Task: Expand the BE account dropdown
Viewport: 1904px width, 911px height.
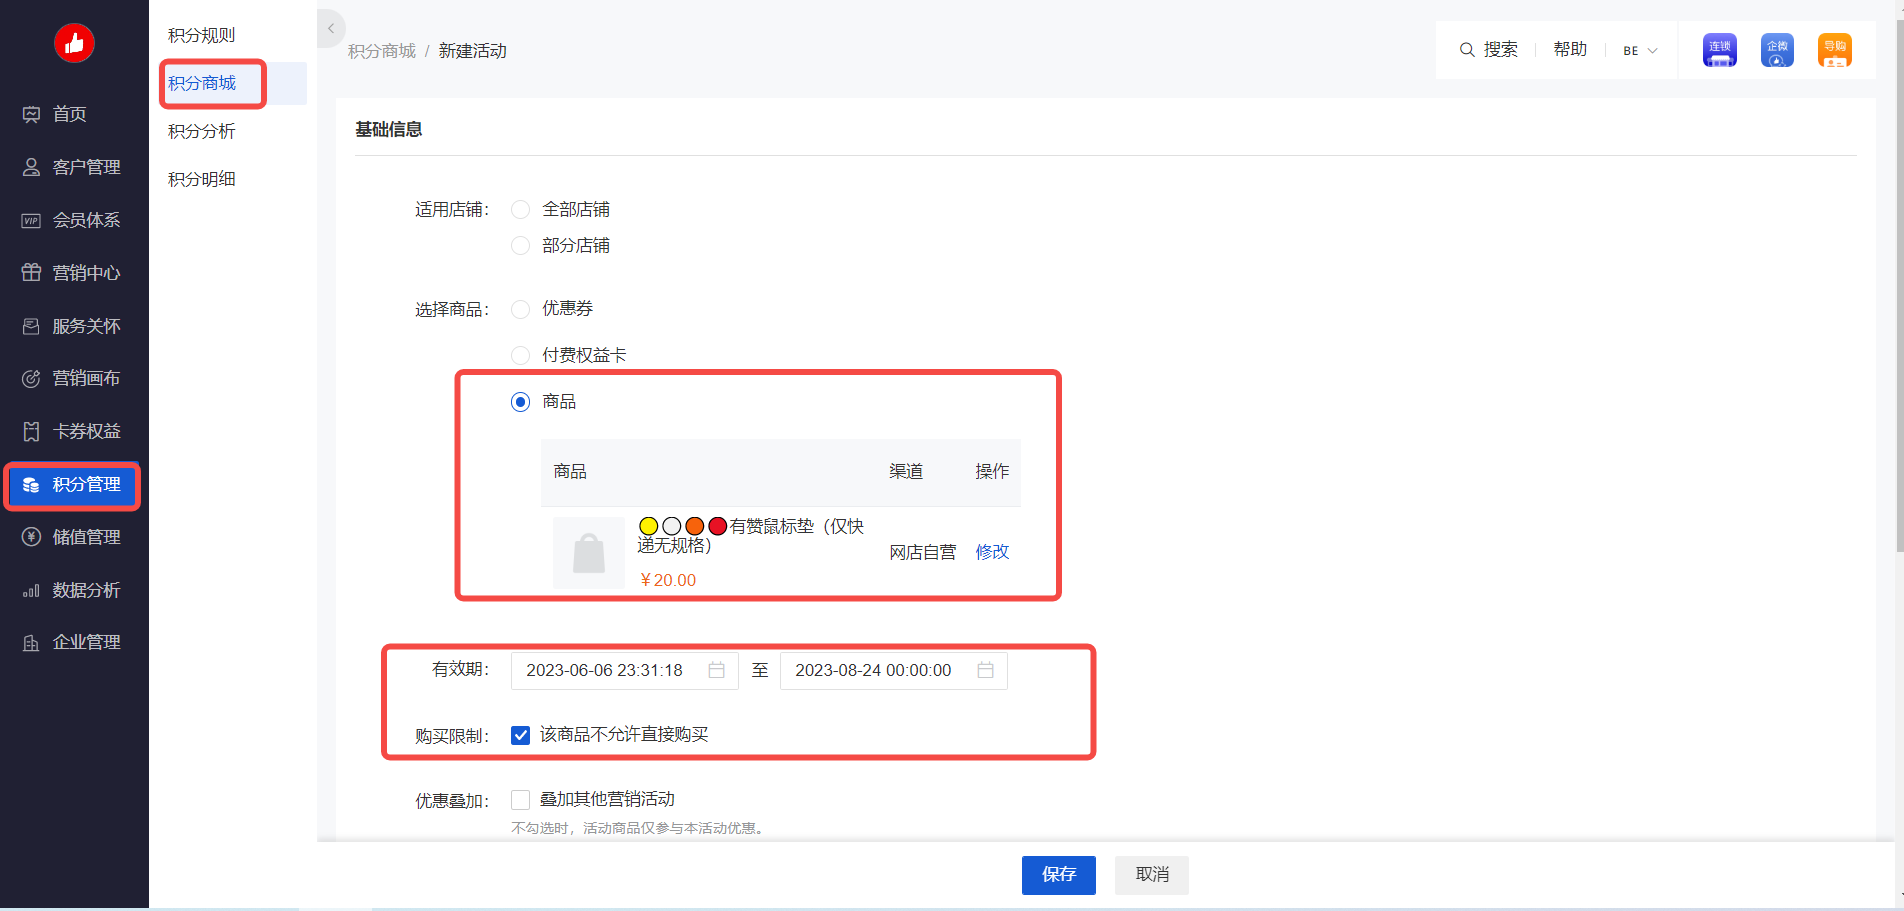Action: point(1640,51)
